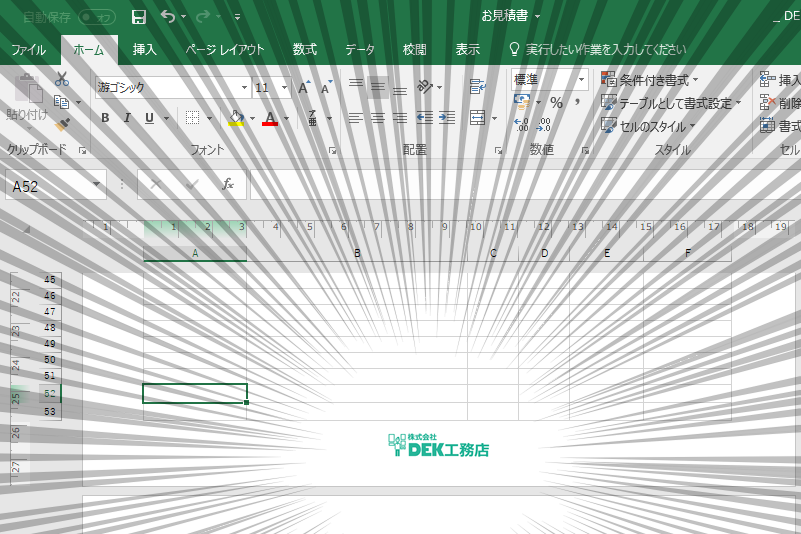The height and width of the screenshot is (534, 801).
Task: Apply percent style formatting
Action: click(556, 103)
